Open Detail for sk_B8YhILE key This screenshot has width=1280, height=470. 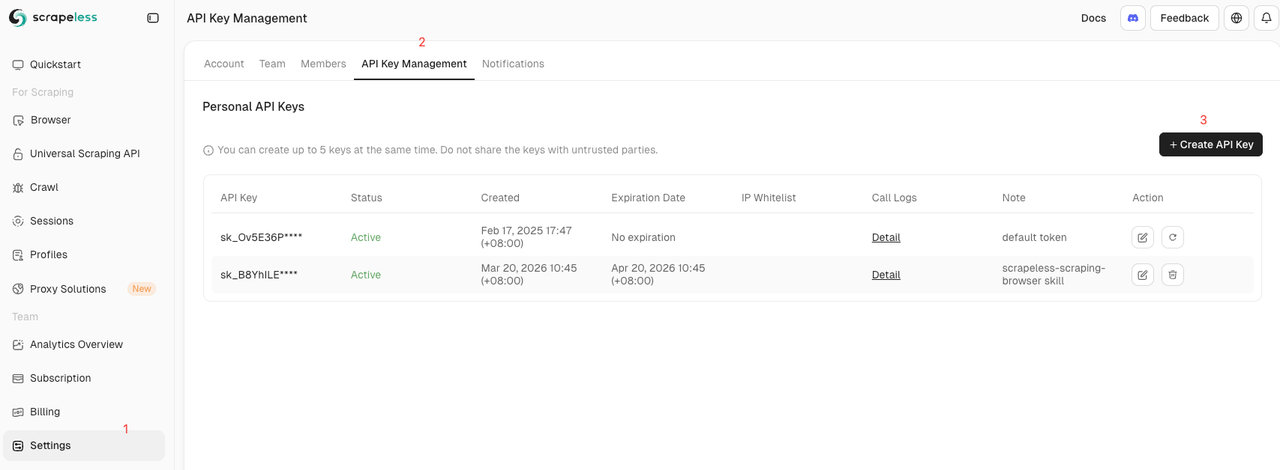click(886, 275)
